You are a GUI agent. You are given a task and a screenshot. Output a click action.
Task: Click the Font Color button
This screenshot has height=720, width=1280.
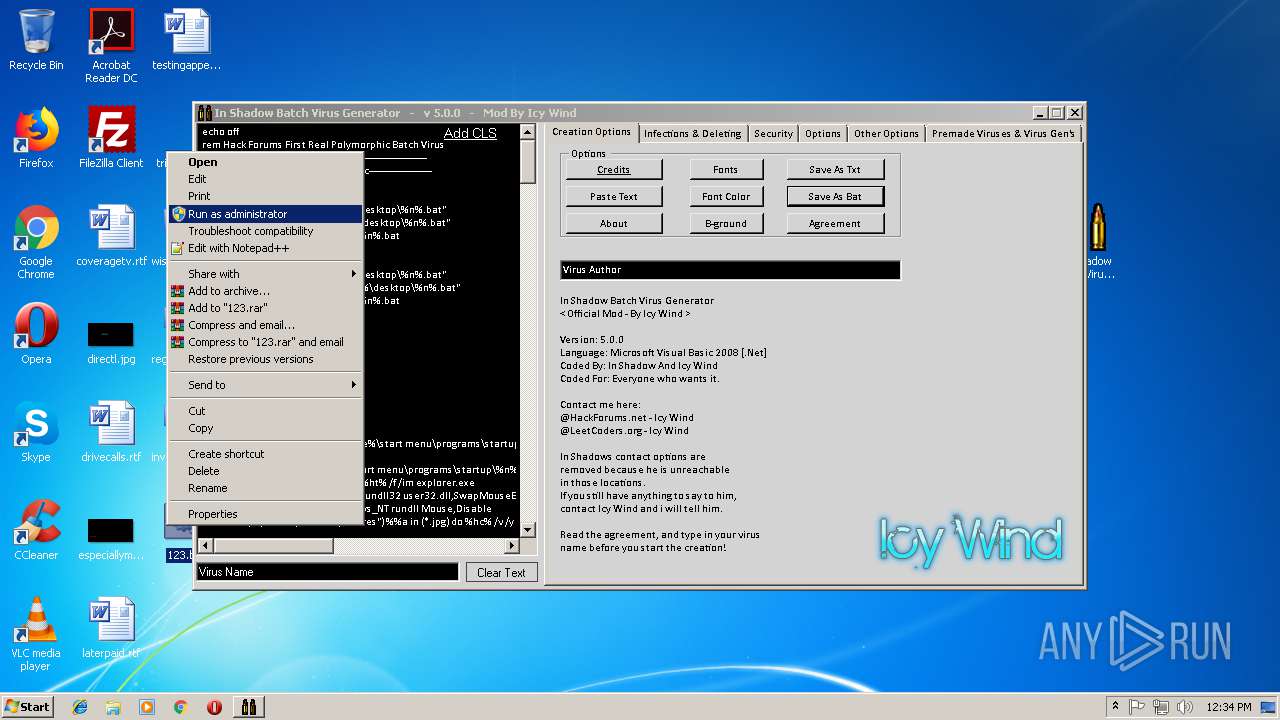tap(726, 197)
